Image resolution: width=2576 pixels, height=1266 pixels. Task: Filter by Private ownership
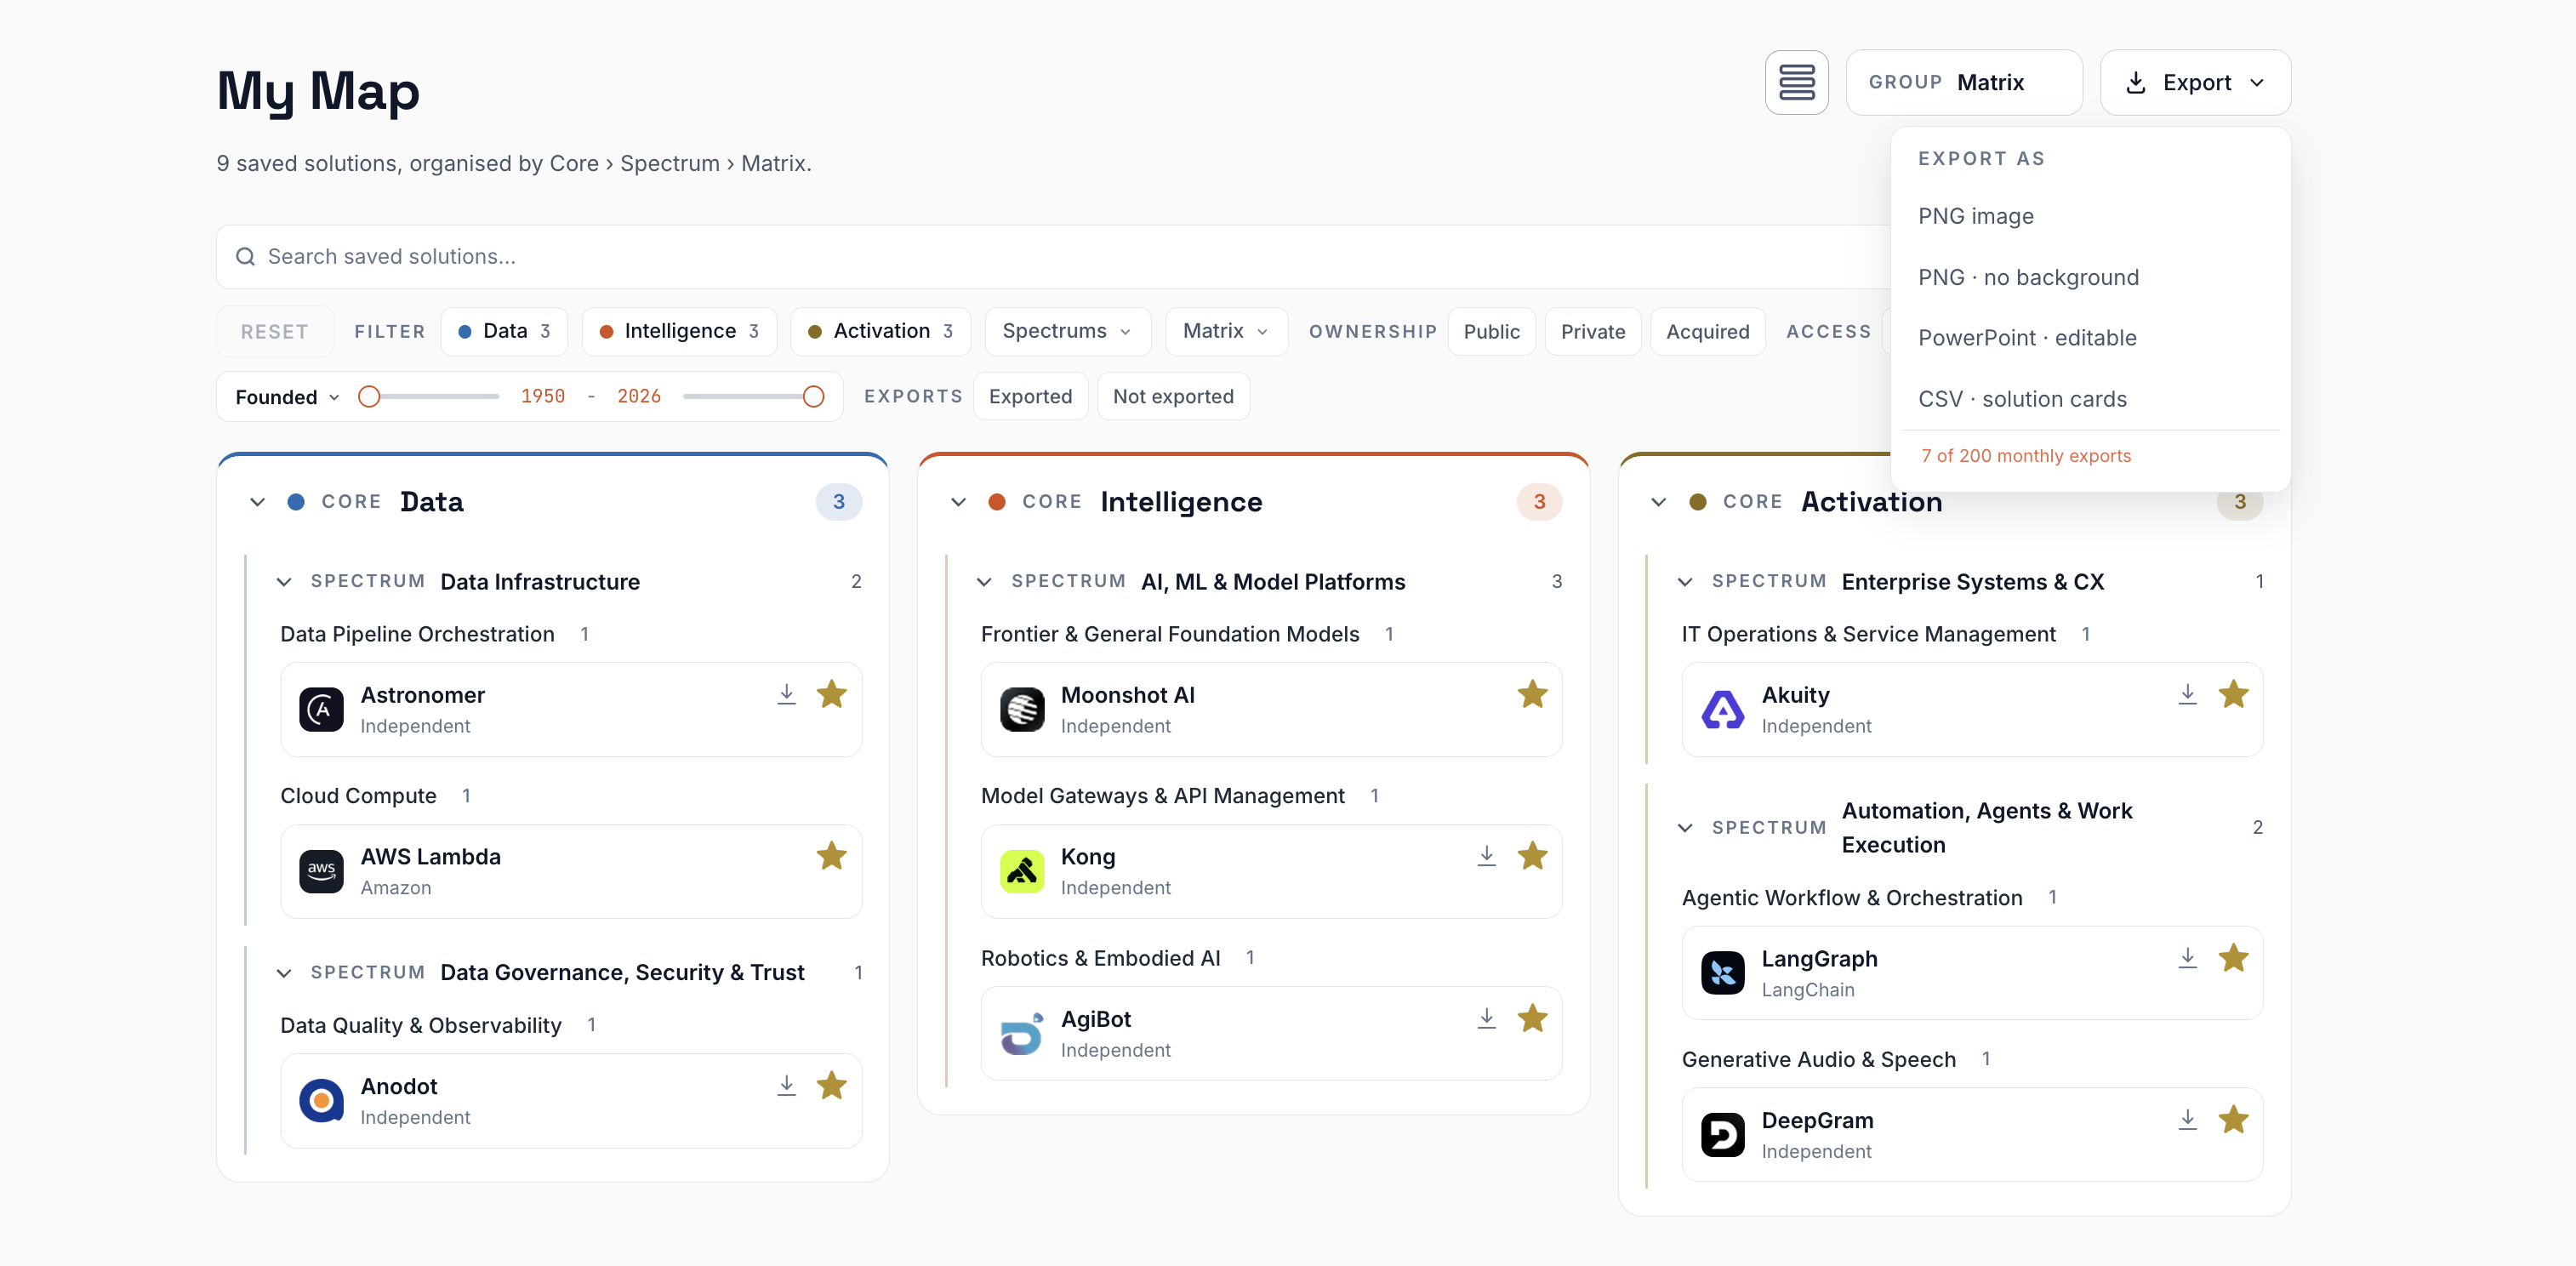pos(1593,331)
